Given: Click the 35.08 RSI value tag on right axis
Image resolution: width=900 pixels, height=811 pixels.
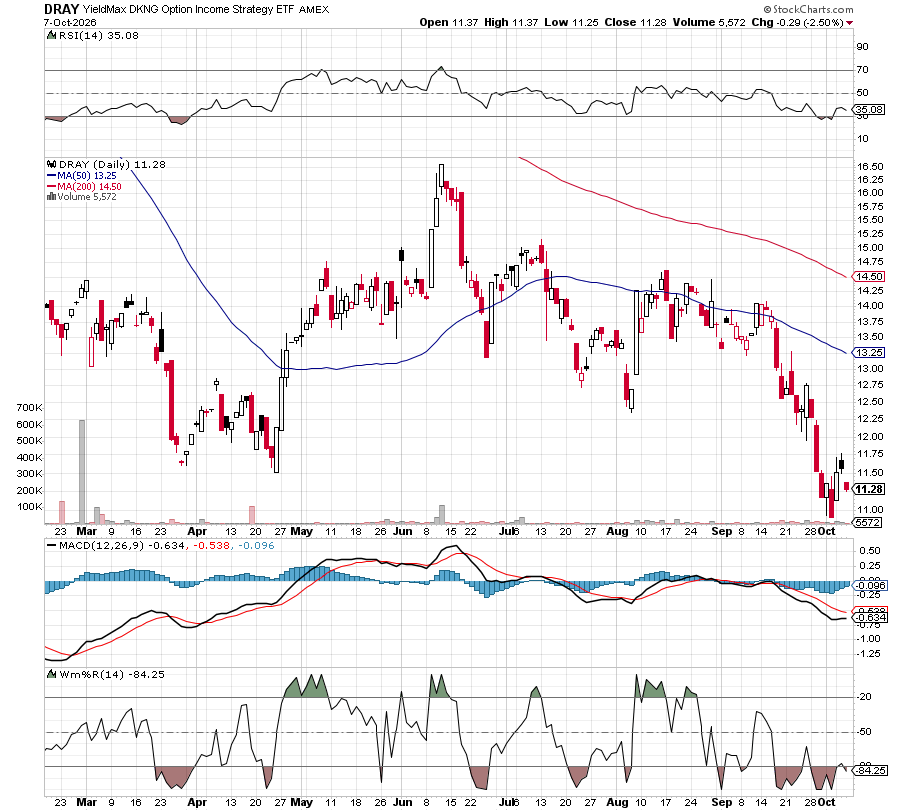Looking at the screenshot, I should coord(870,110).
